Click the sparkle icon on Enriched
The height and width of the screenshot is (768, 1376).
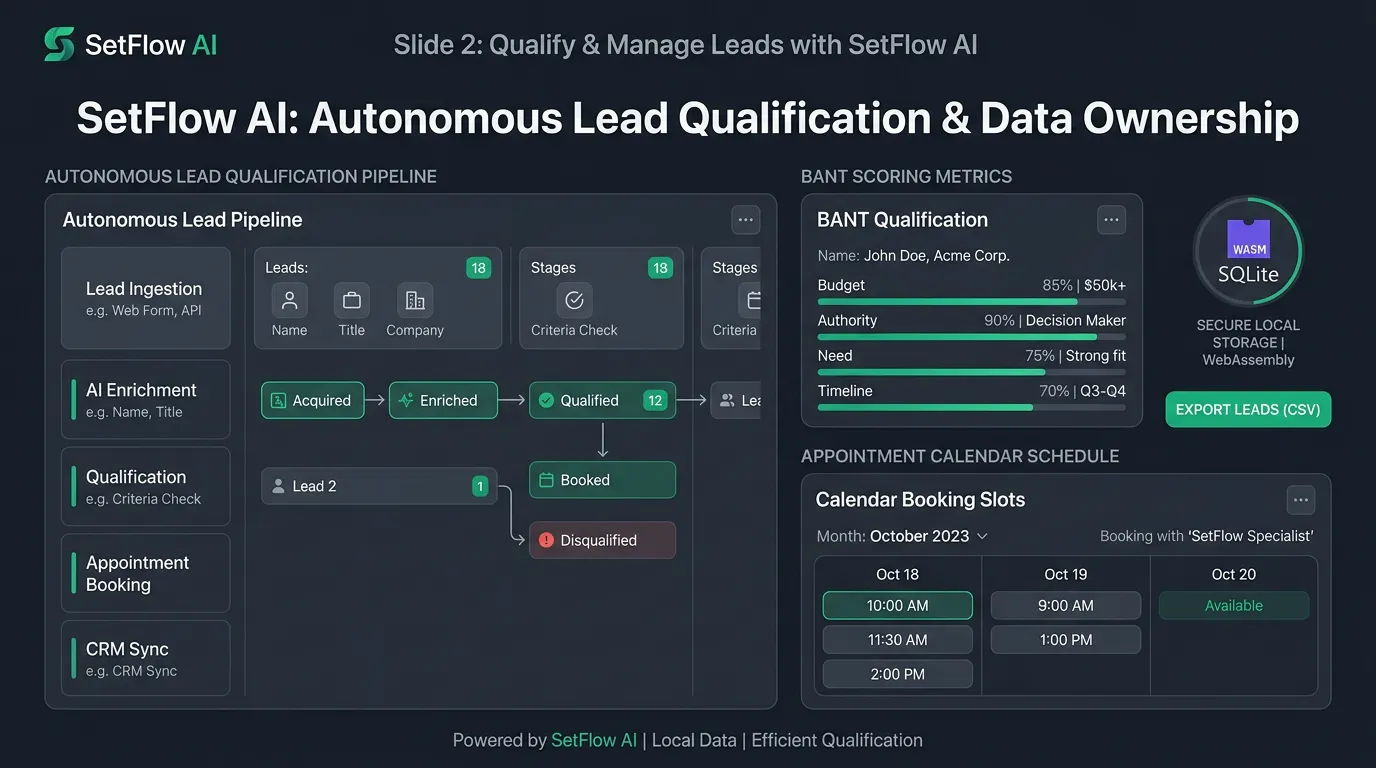[406, 400]
